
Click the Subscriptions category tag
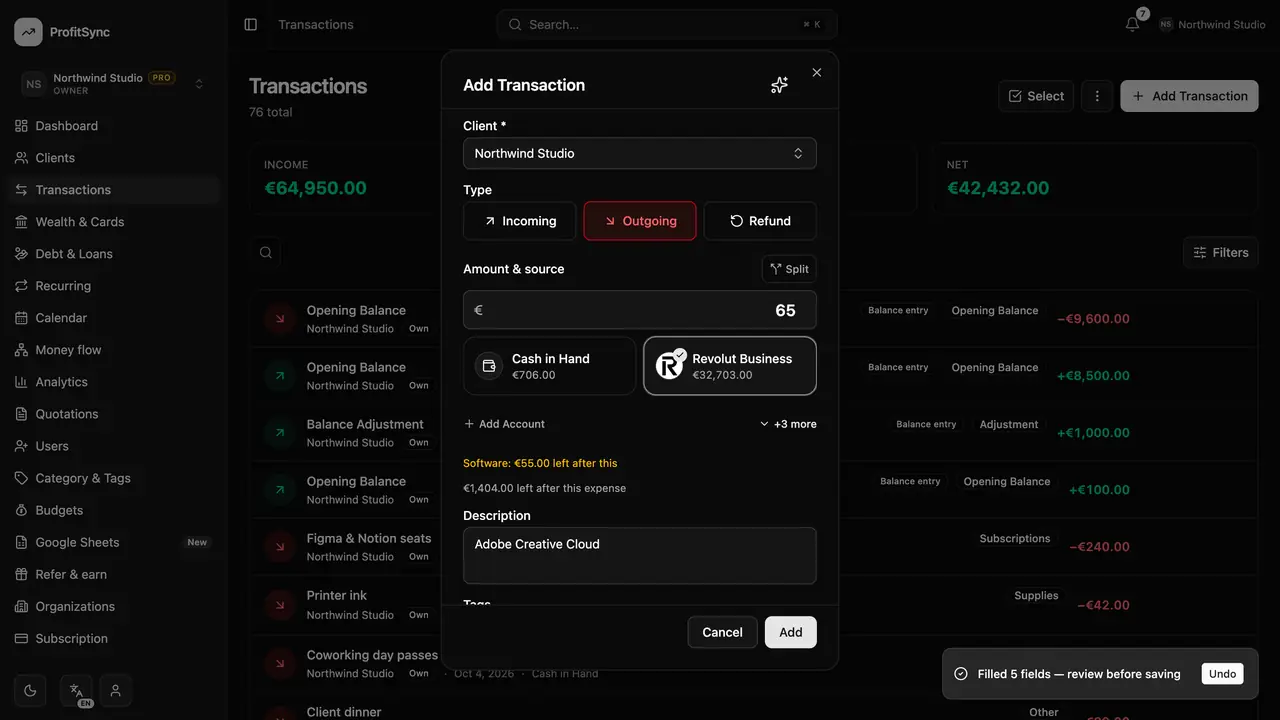point(1015,538)
